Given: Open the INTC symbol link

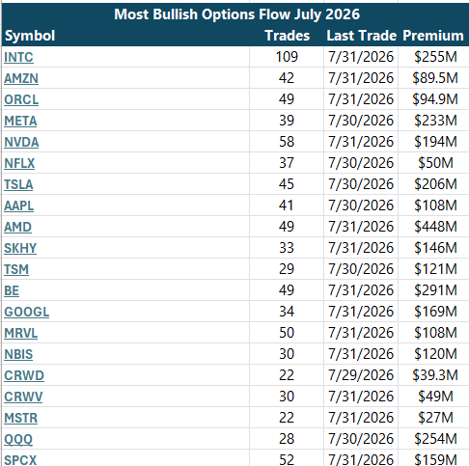Looking at the screenshot, I should [19, 57].
